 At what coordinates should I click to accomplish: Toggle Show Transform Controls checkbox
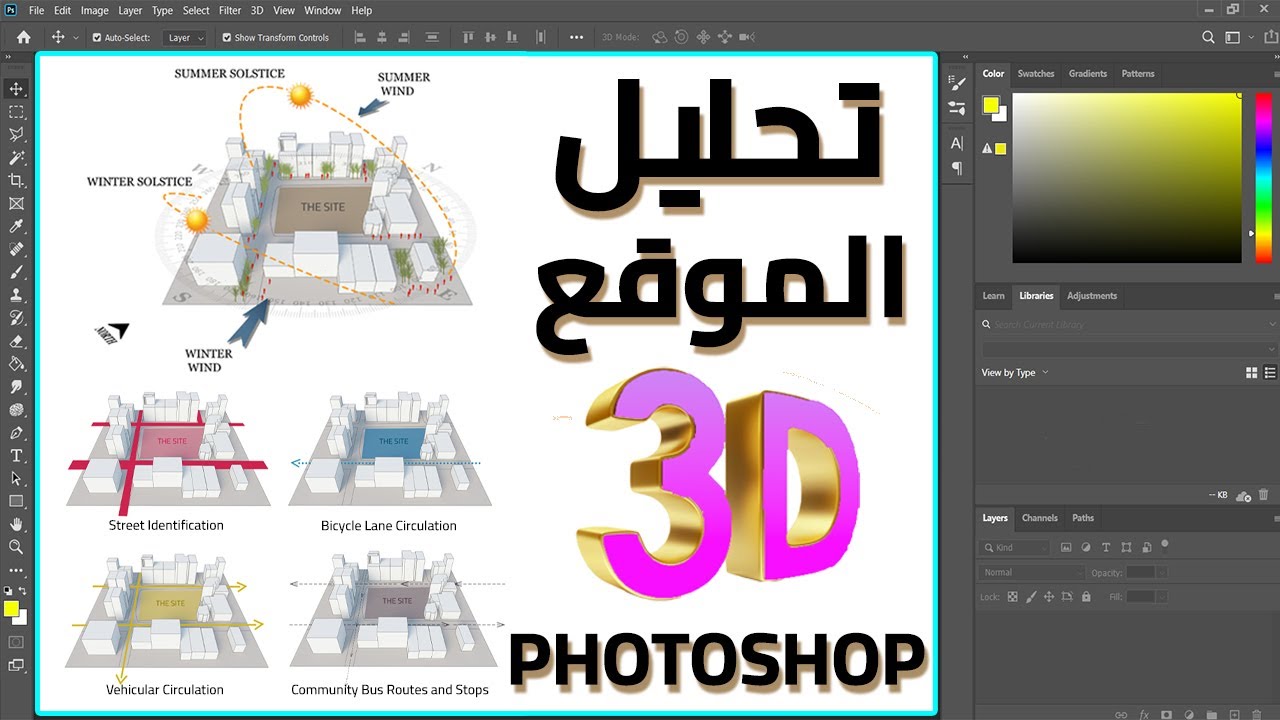(227, 37)
